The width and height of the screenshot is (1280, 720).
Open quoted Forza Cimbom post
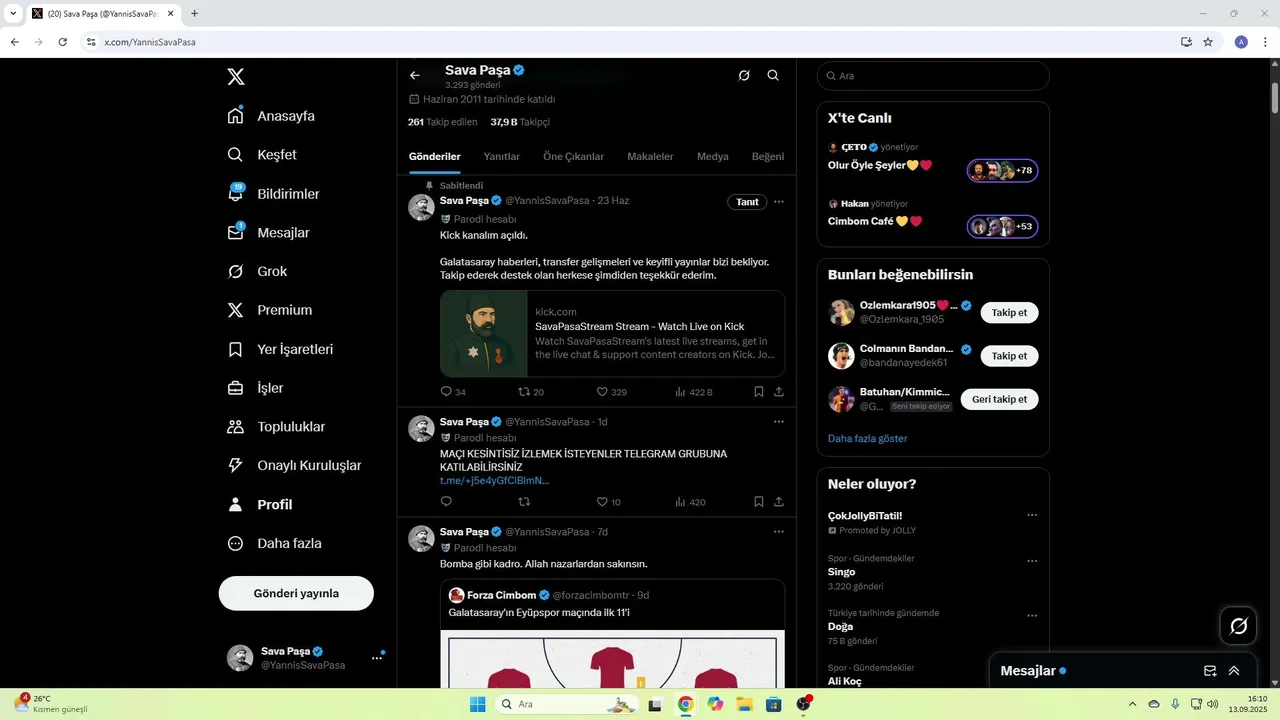pyautogui.click(x=612, y=633)
